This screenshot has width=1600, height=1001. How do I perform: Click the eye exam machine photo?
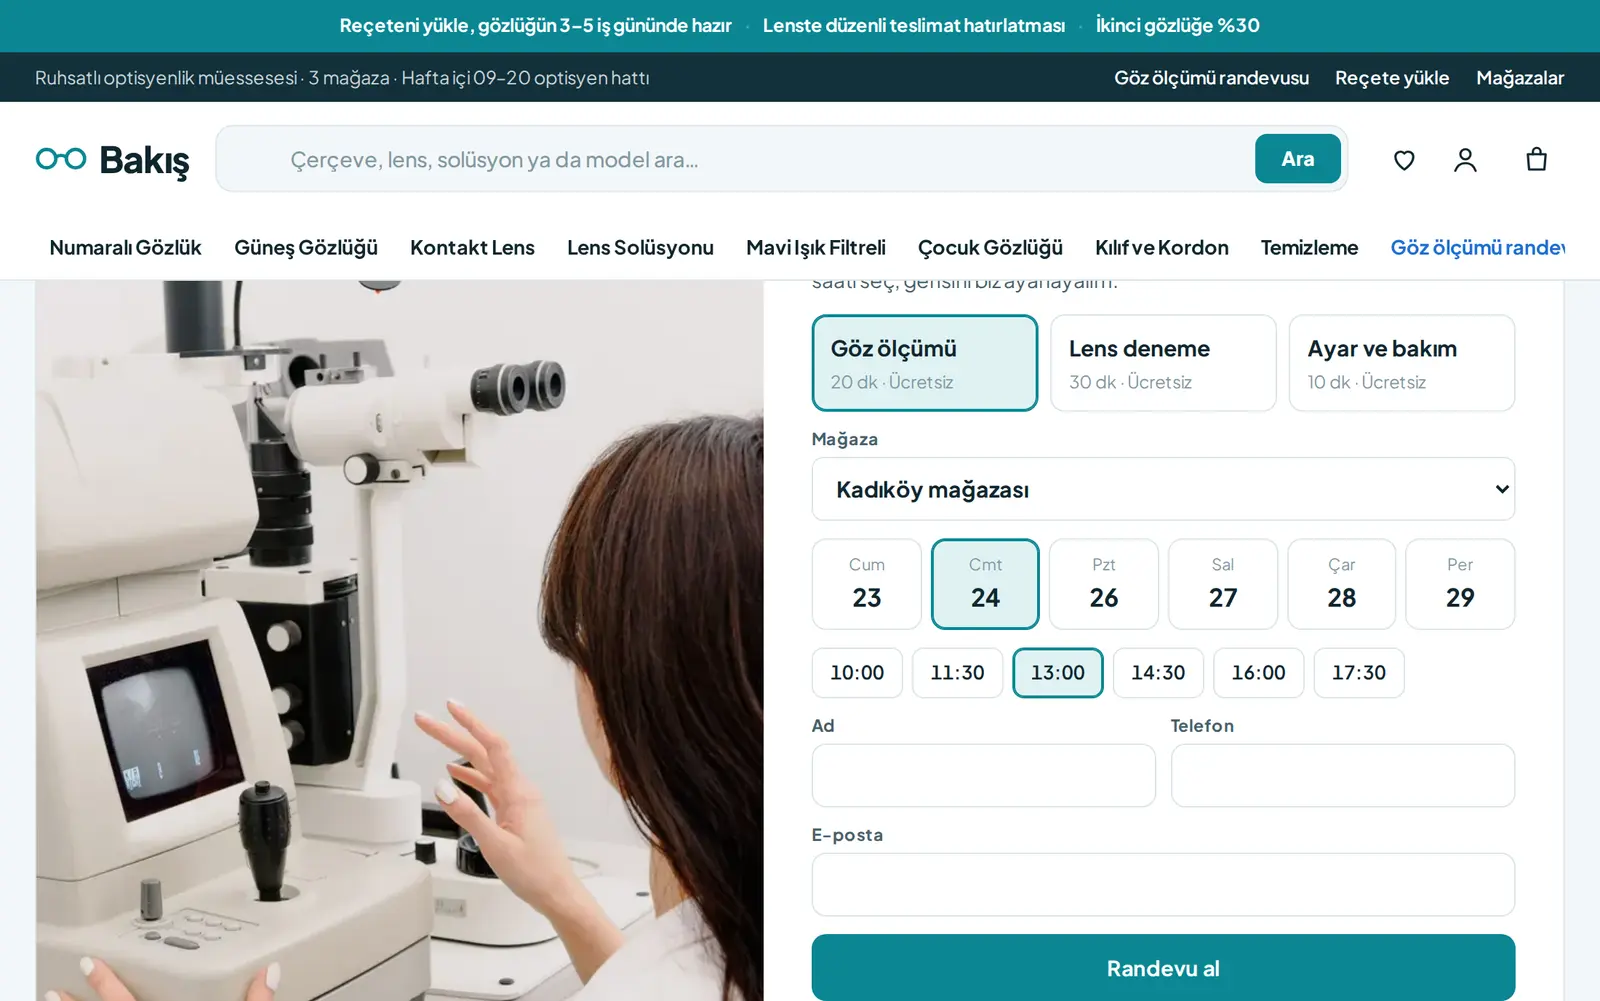tap(400, 640)
